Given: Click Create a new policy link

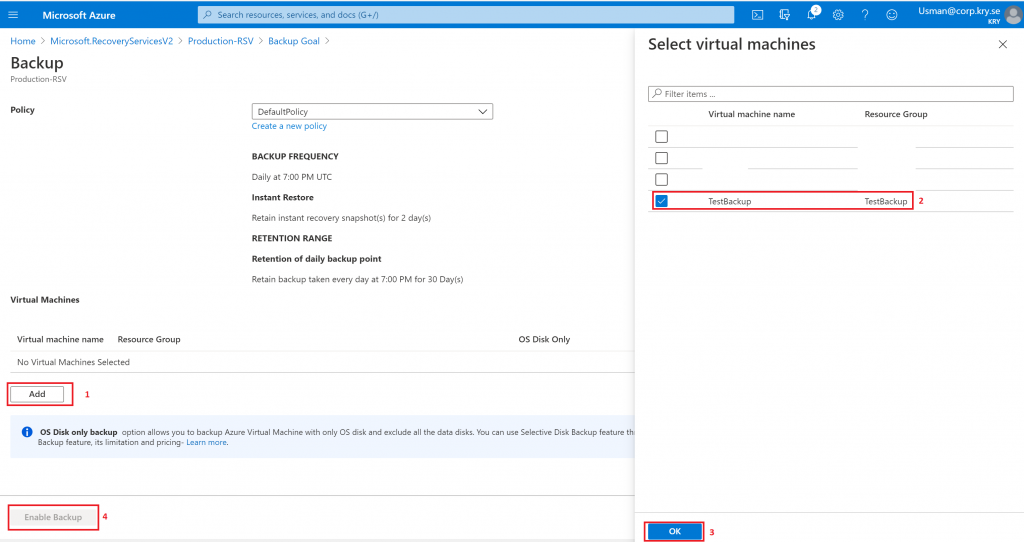Looking at the screenshot, I should 289,126.
